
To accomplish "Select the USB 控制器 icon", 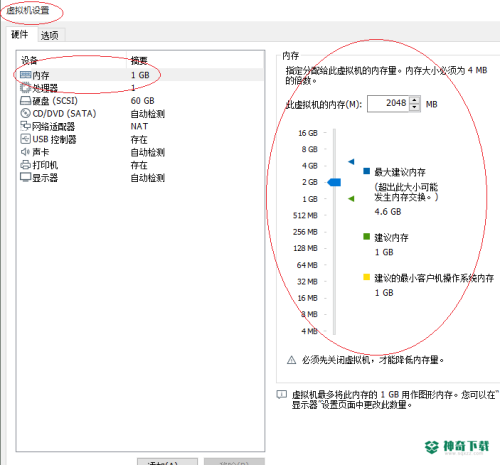I will 25,139.
